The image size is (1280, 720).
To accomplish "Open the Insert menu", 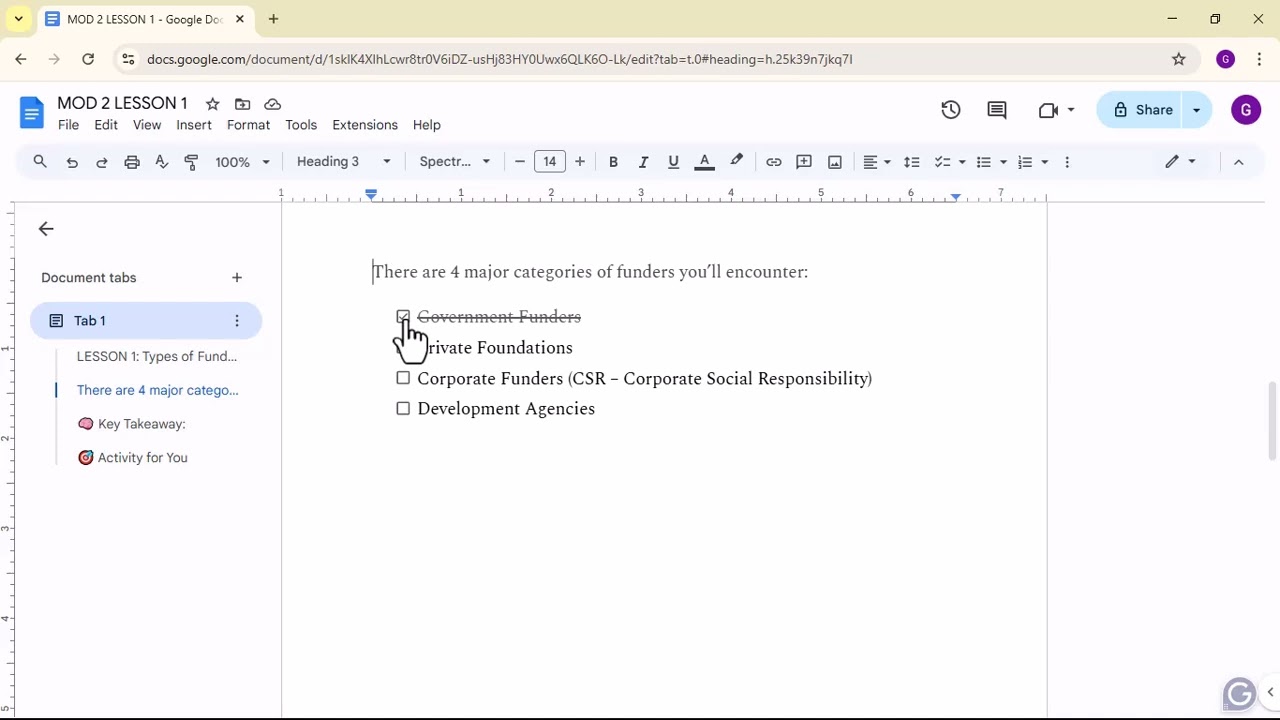I will coord(194,125).
